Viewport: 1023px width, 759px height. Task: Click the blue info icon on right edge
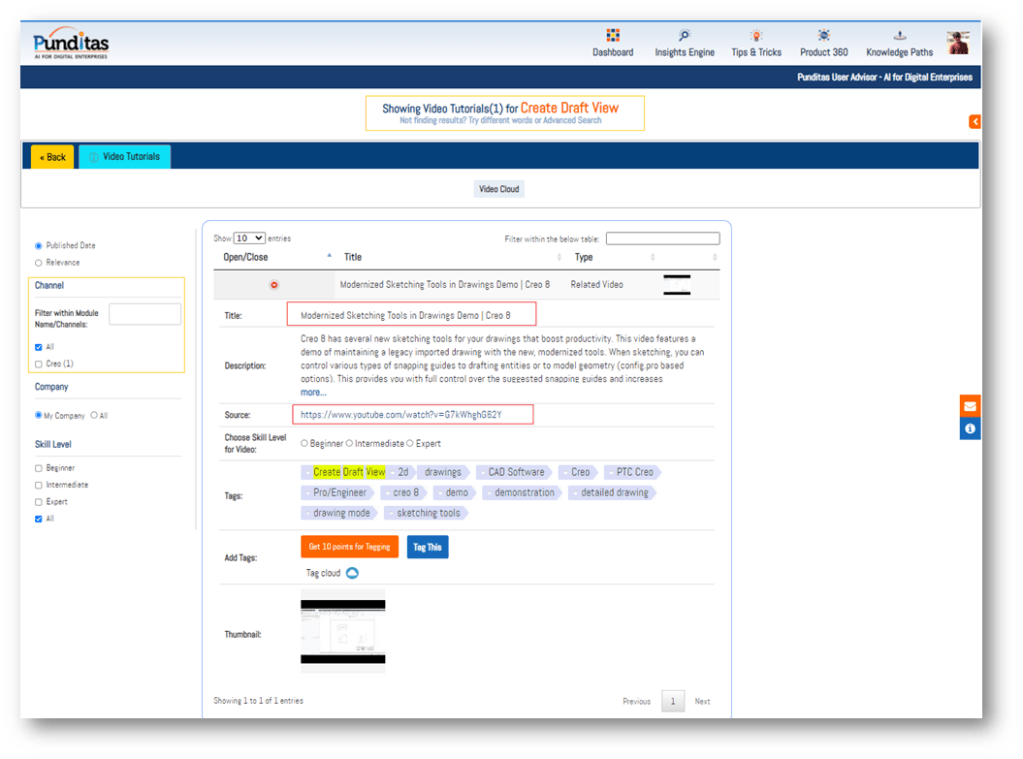pyautogui.click(x=969, y=429)
